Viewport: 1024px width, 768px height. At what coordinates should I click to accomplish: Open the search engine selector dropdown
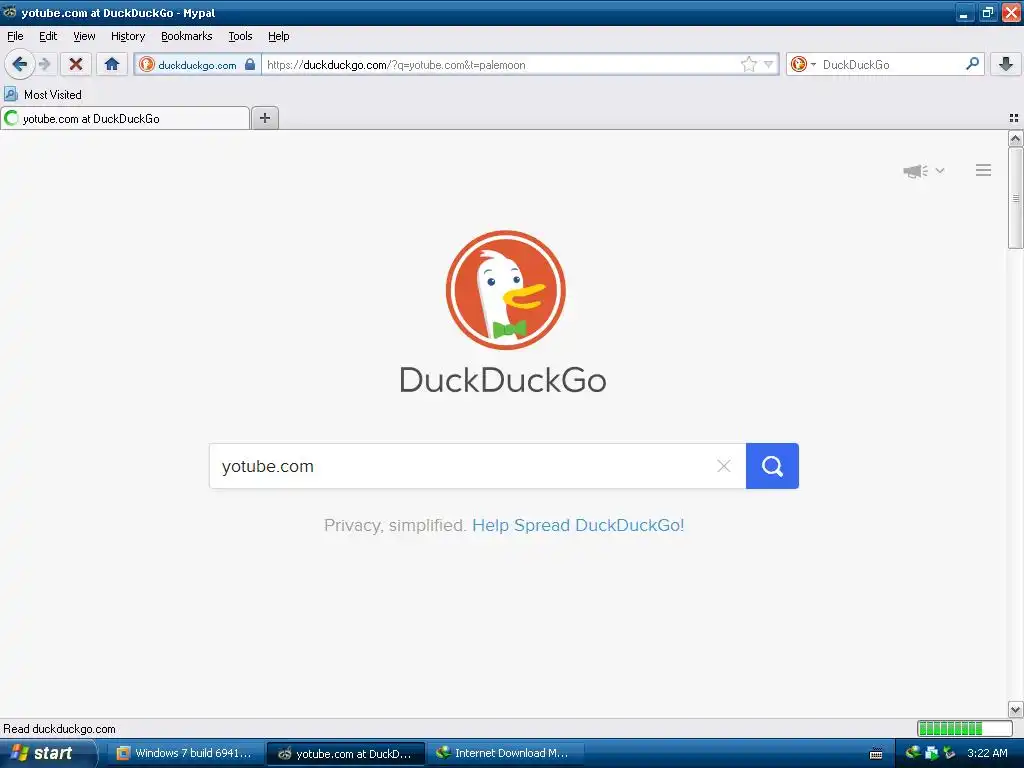(x=803, y=64)
